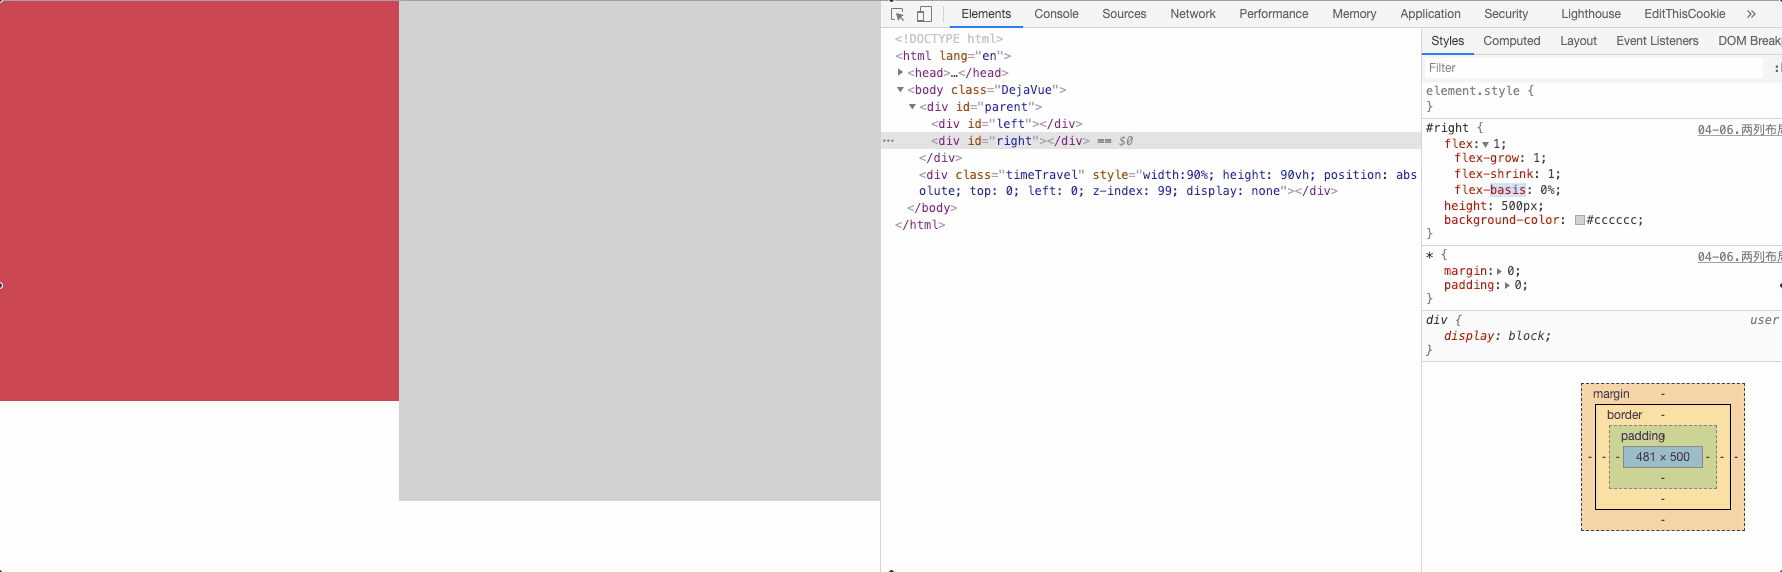
Task: Collapse the flex shorthand property triangle
Action: (x=1485, y=145)
